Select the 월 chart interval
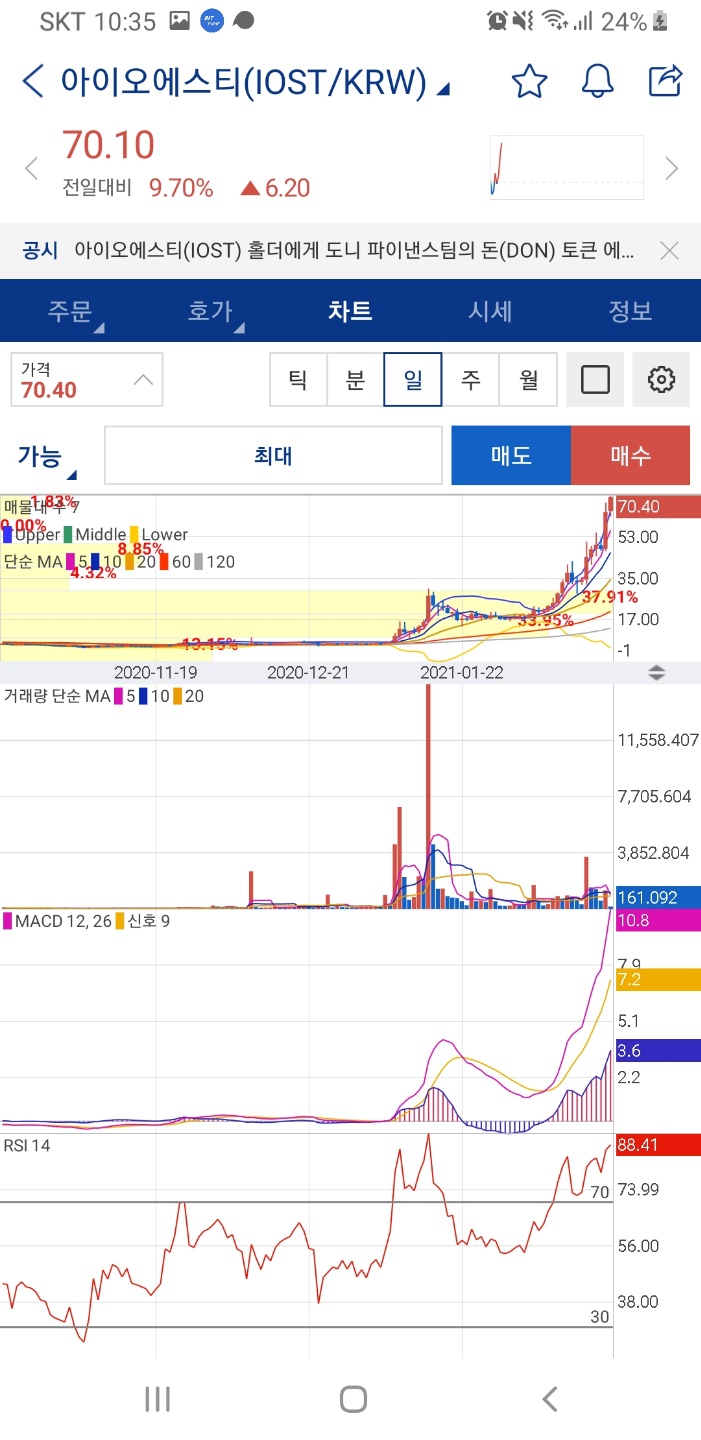 [x=528, y=380]
